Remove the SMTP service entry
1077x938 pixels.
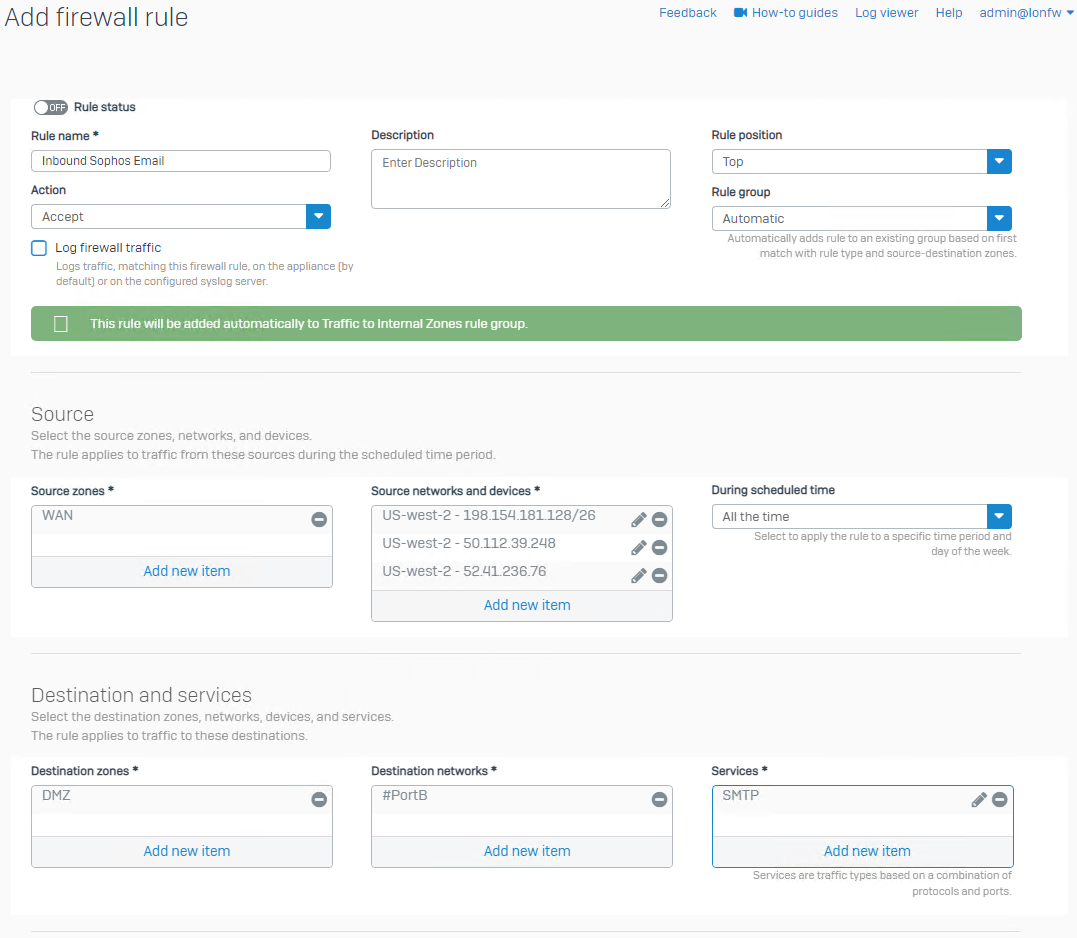pos(999,799)
